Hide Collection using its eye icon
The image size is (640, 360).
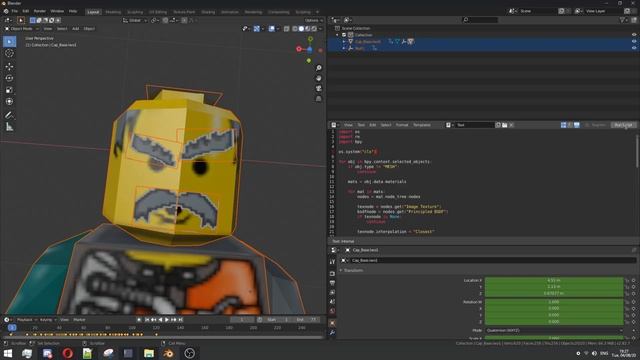click(634, 35)
